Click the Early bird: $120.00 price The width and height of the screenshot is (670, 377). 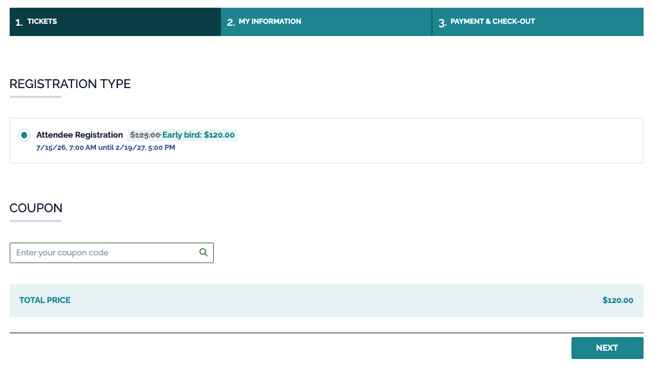click(199, 135)
